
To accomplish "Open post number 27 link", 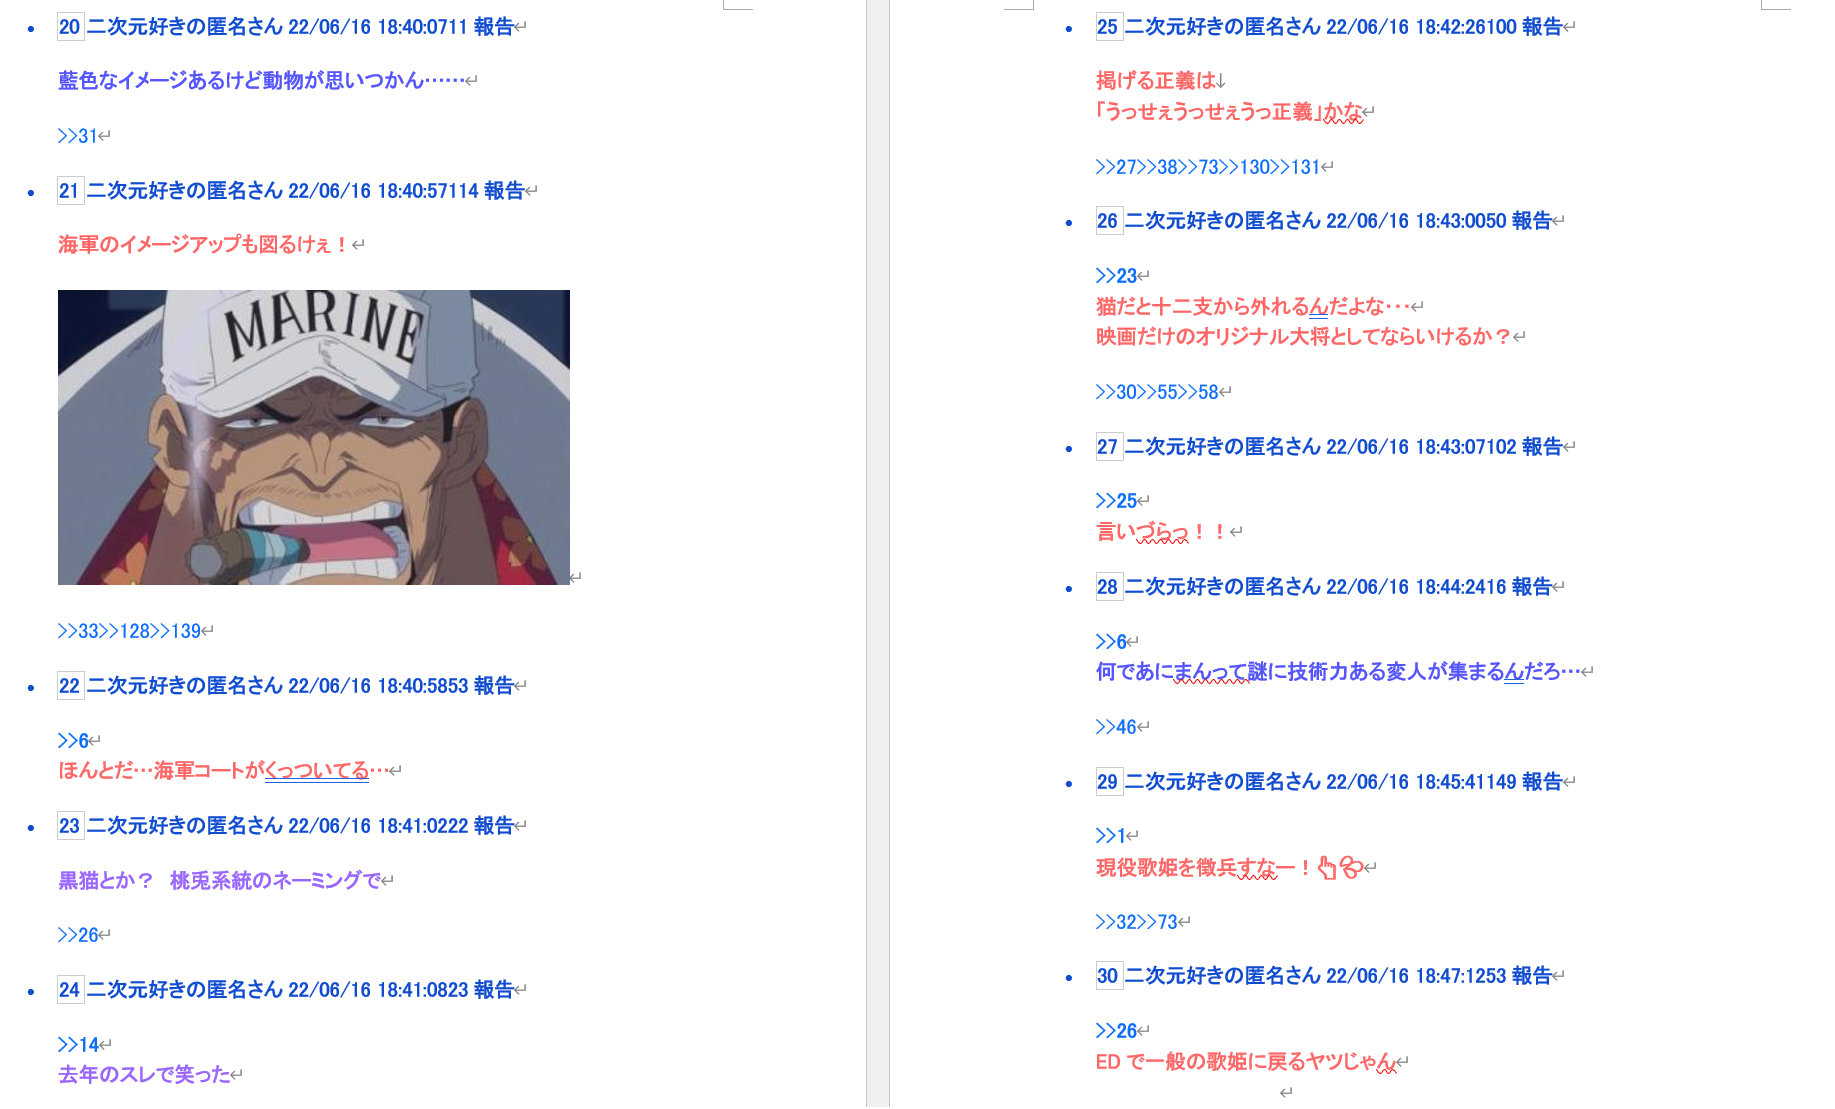I will click(x=1108, y=447).
